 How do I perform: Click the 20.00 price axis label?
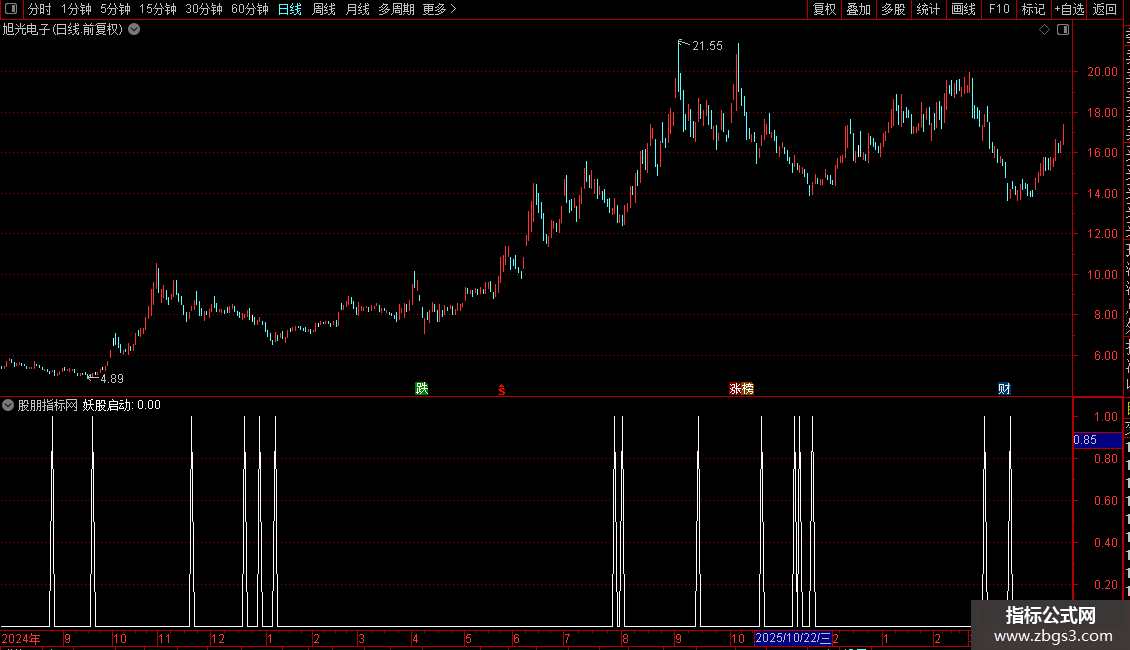click(x=1103, y=72)
